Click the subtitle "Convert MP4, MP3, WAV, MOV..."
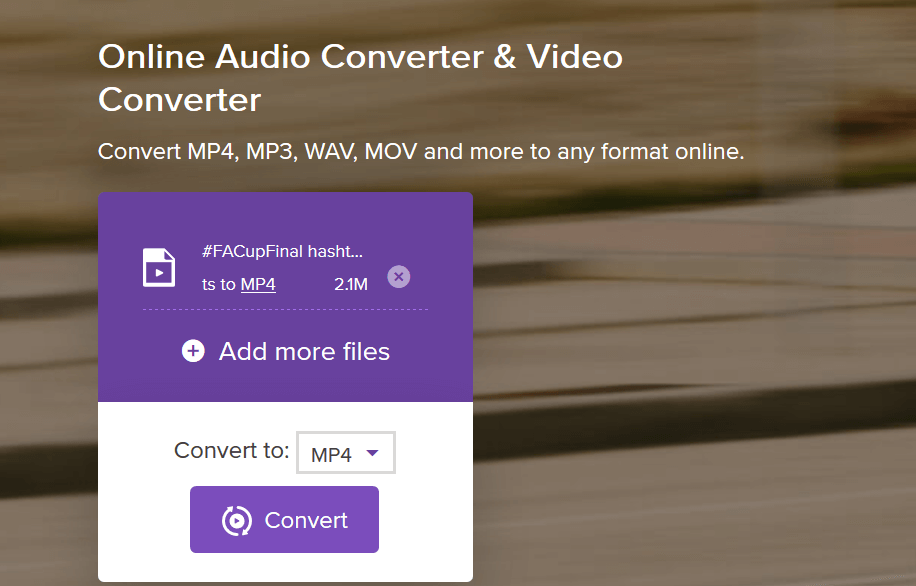The height and width of the screenshot is (586, 916). pyautogui.click(x=421, y=152)
